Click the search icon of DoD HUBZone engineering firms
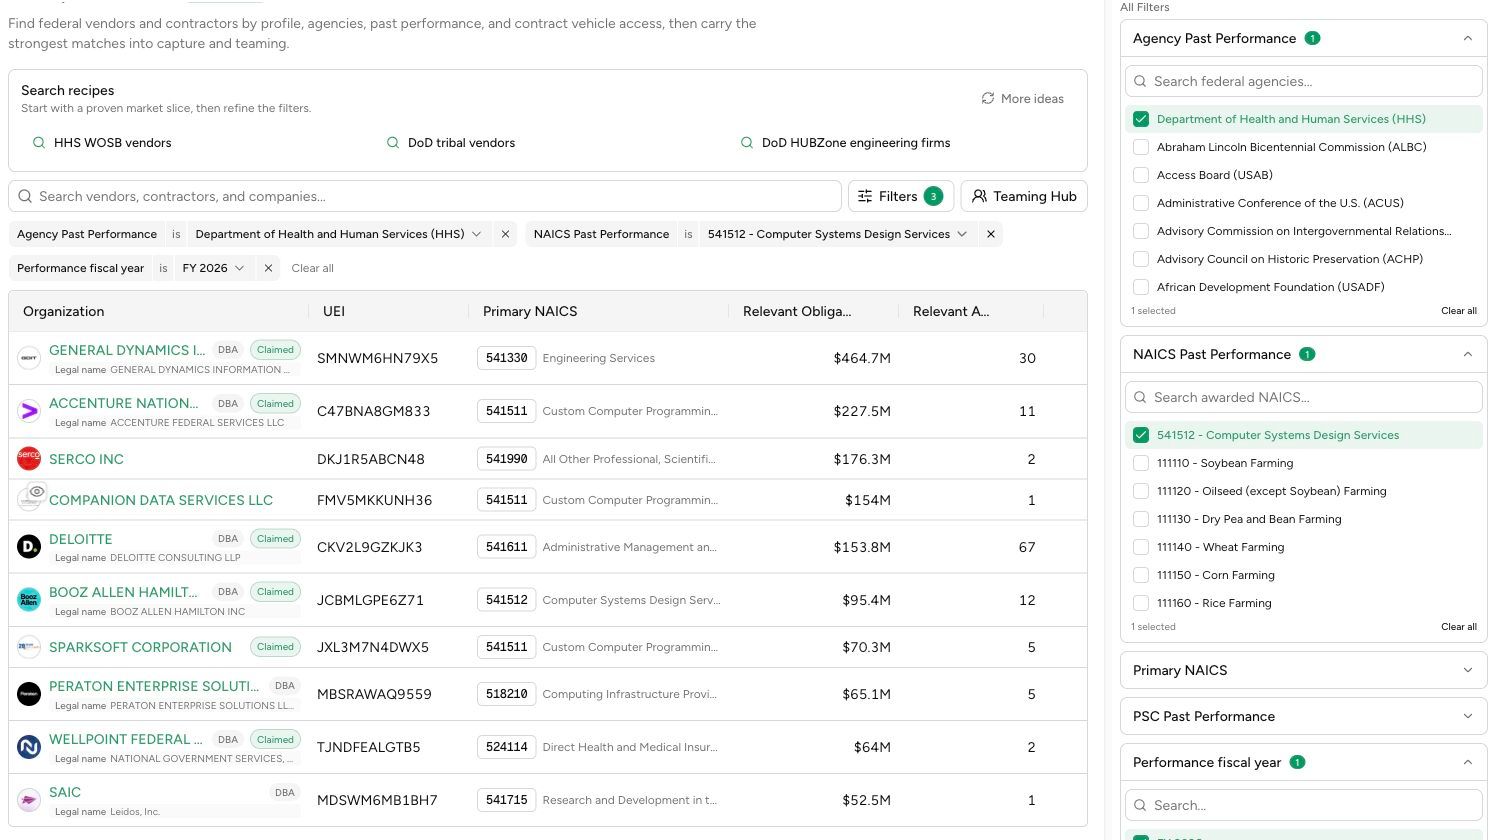The image size is (1490, 840). (x=747, y=143)
